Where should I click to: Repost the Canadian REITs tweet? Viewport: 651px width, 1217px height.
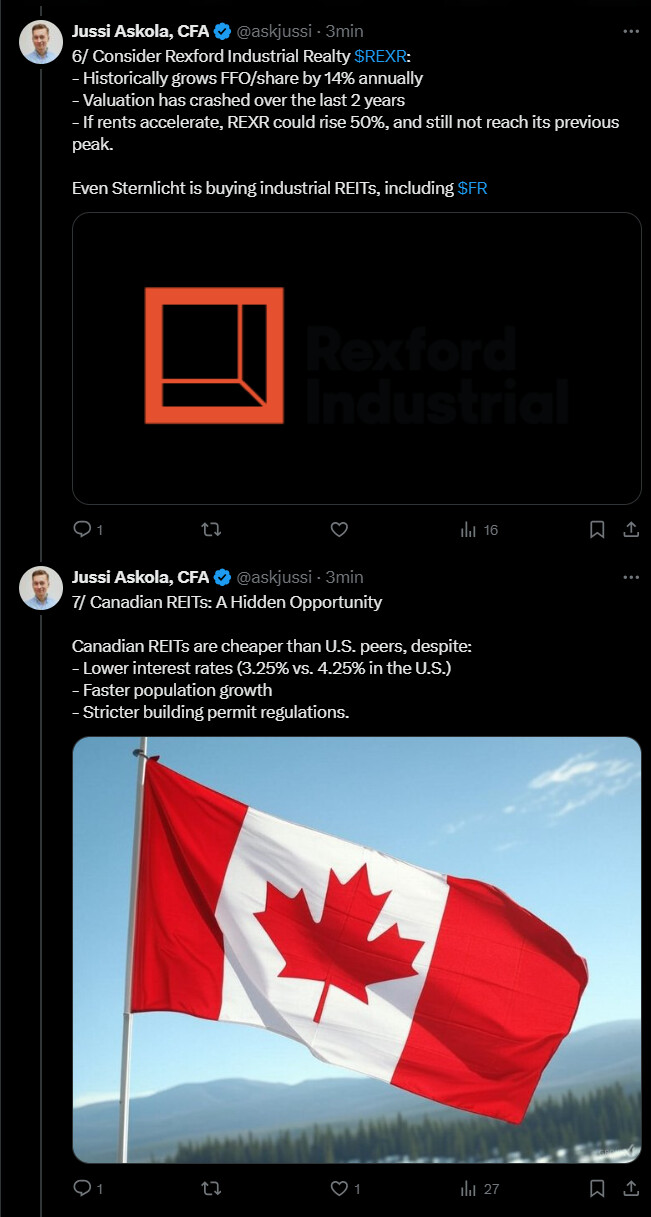point(211,1188)
